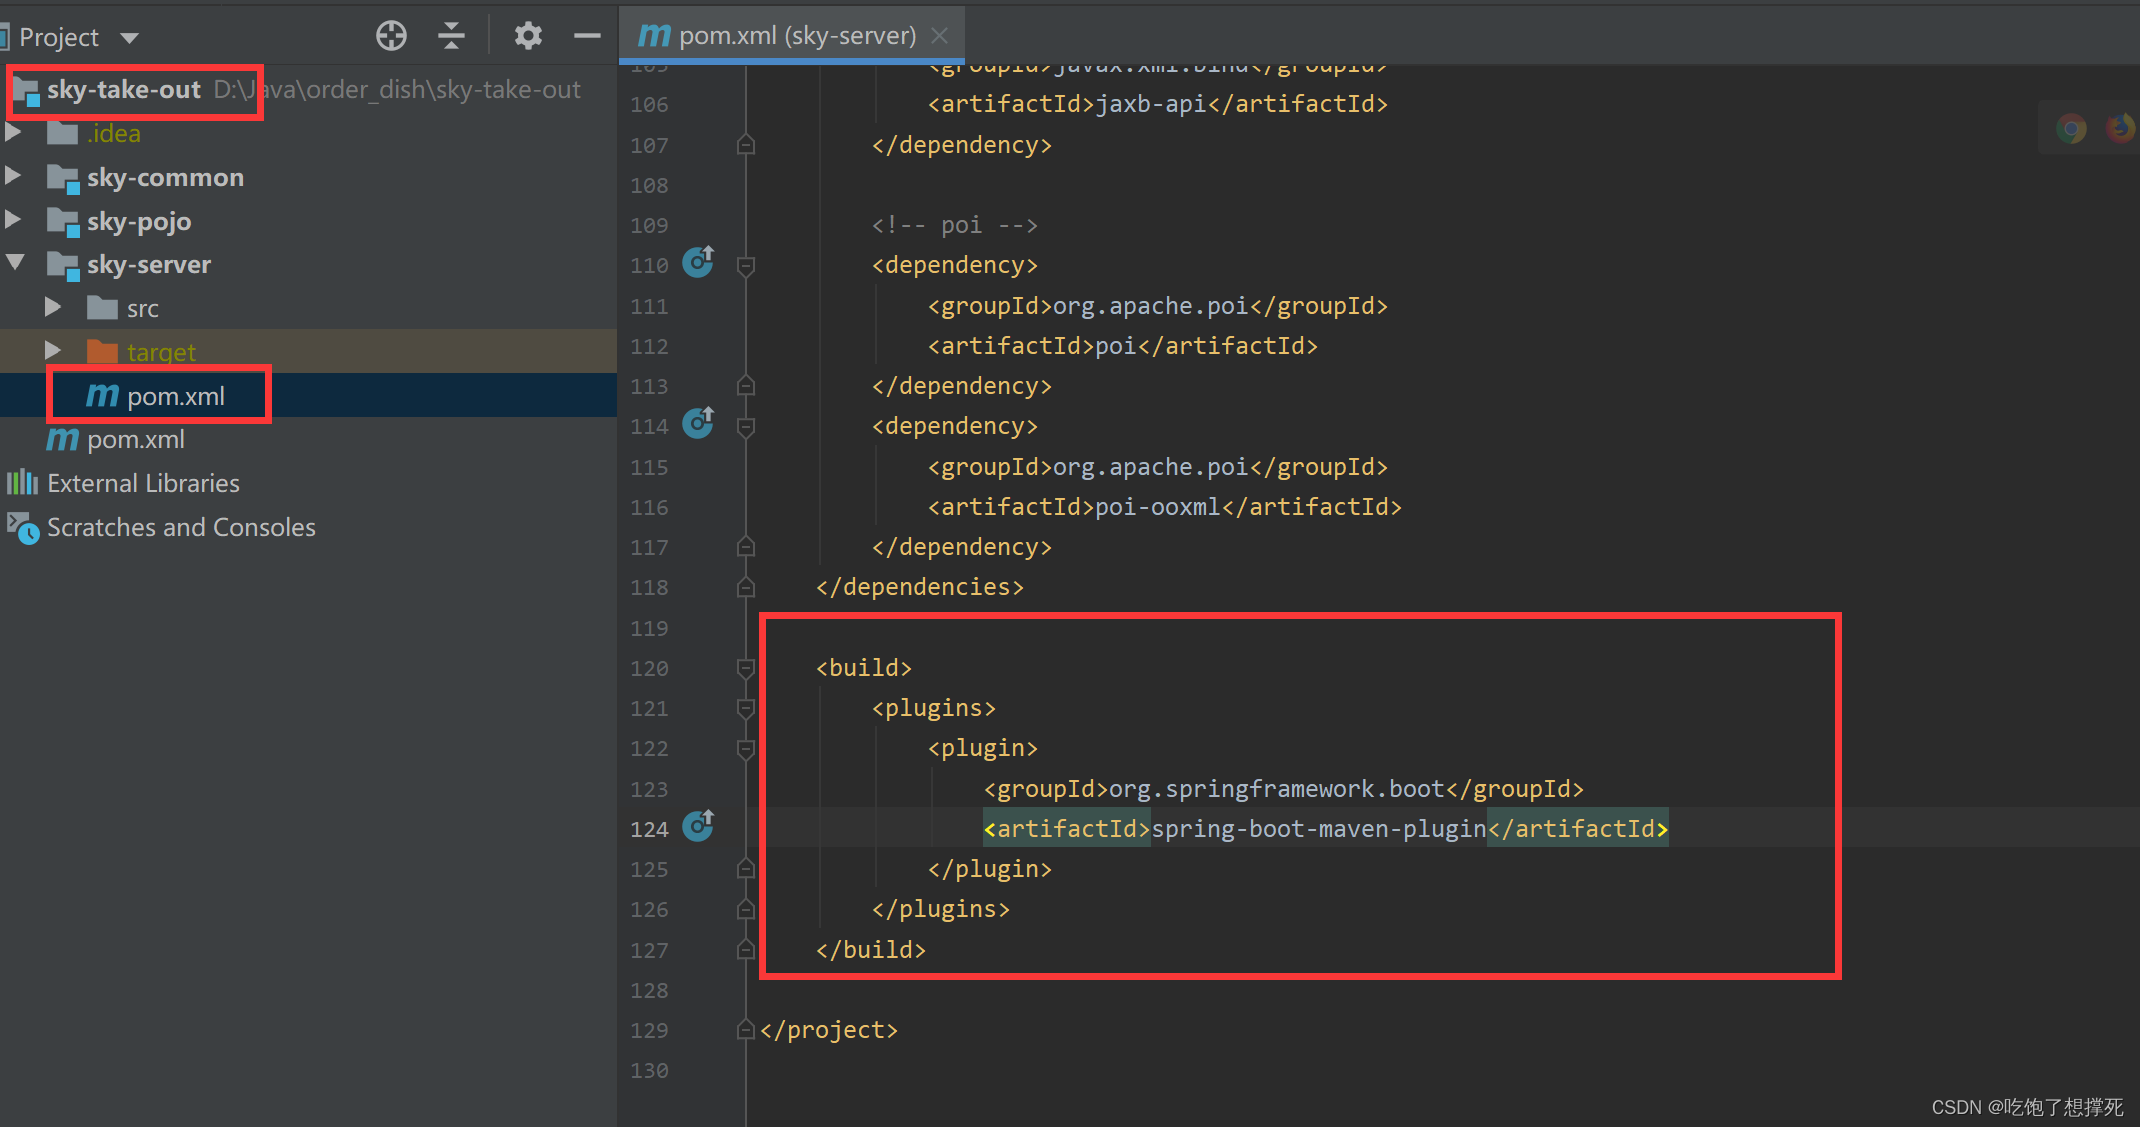Click the collapse all icon in Project panel
The image size is (2140, 1127).
pos(451,36)
